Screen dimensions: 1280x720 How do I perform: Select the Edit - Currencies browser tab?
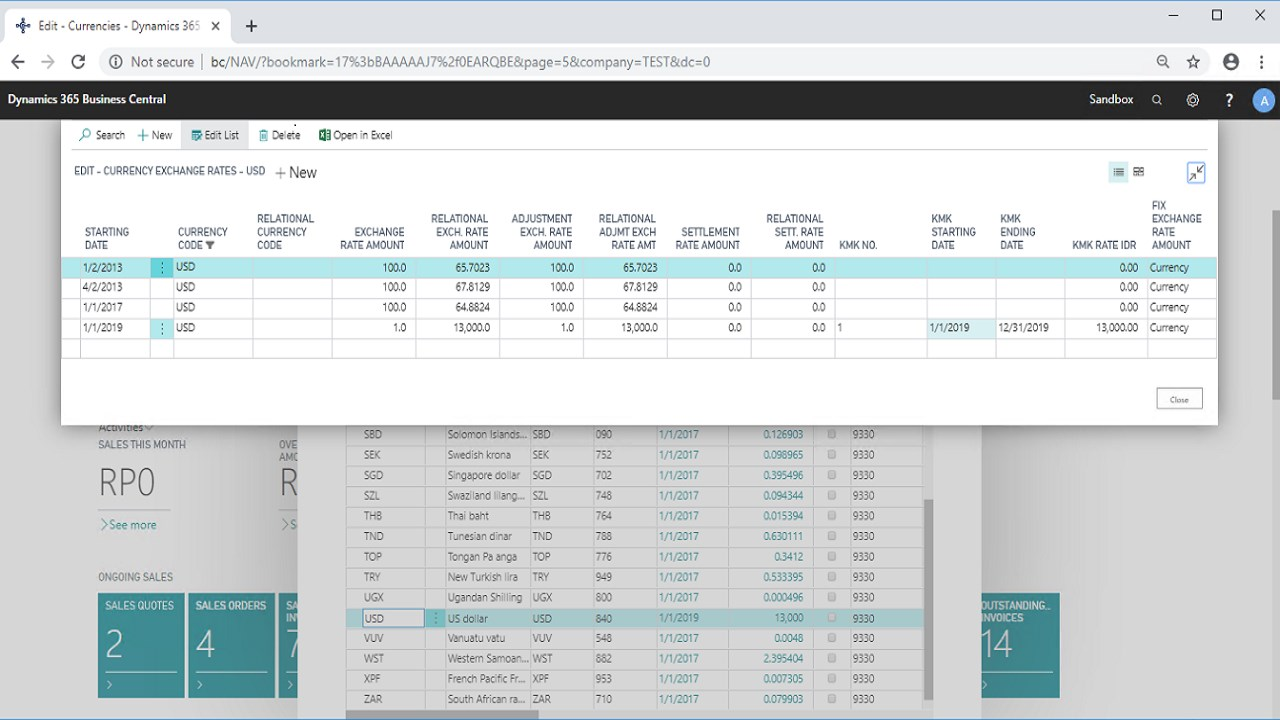pyautogui.click(x=118, y=26)
